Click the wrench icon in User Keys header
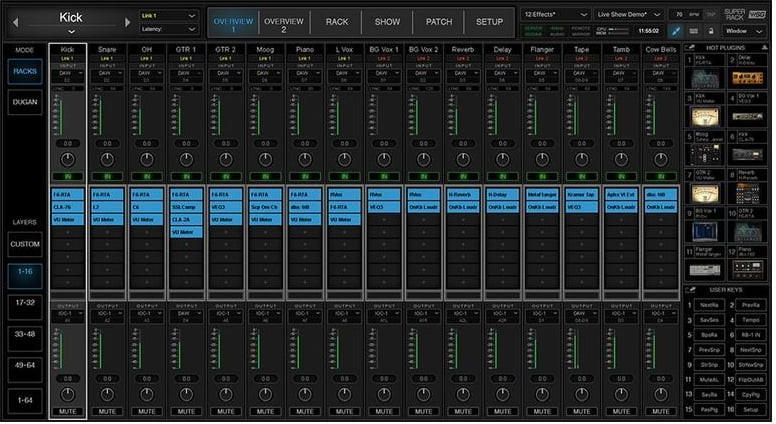Image resolution: width=776 pixels, height=424 pixels. click(692, 290)
